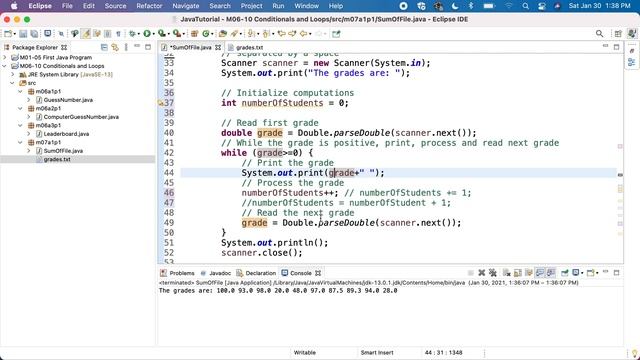Toggle Show Whitespace Characters paragraph icon
The height and width of the screenshot is (360, 640).
coord(118,34)
